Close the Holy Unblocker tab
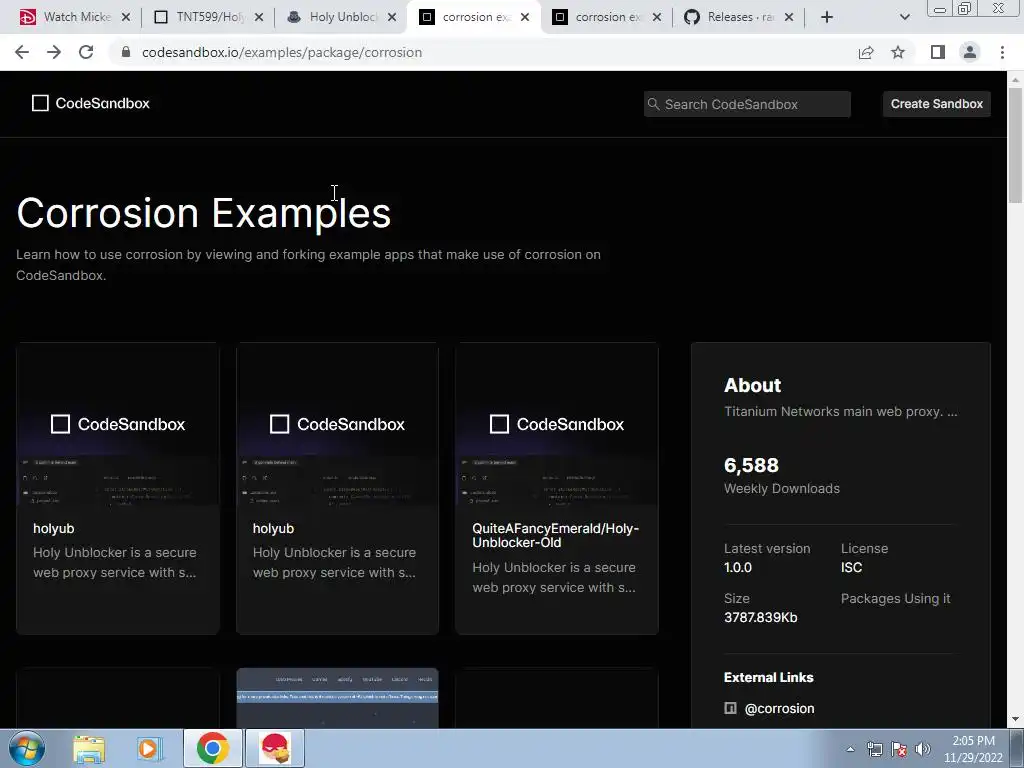 (392, 17)
